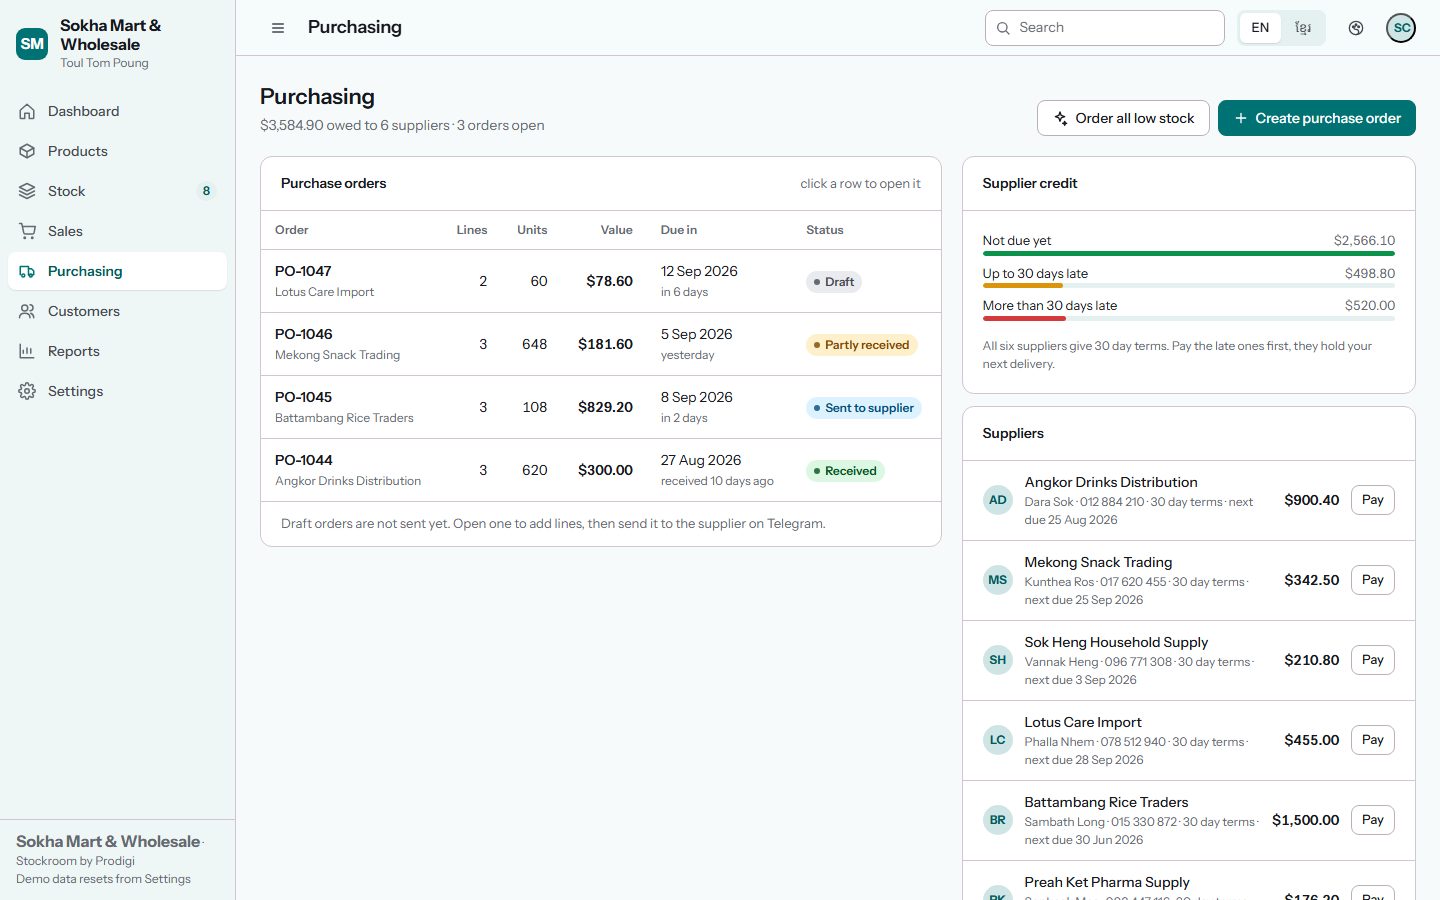Click the SM store logo
The height and width of the screenshot is (900, 1440).
[32, 44]
